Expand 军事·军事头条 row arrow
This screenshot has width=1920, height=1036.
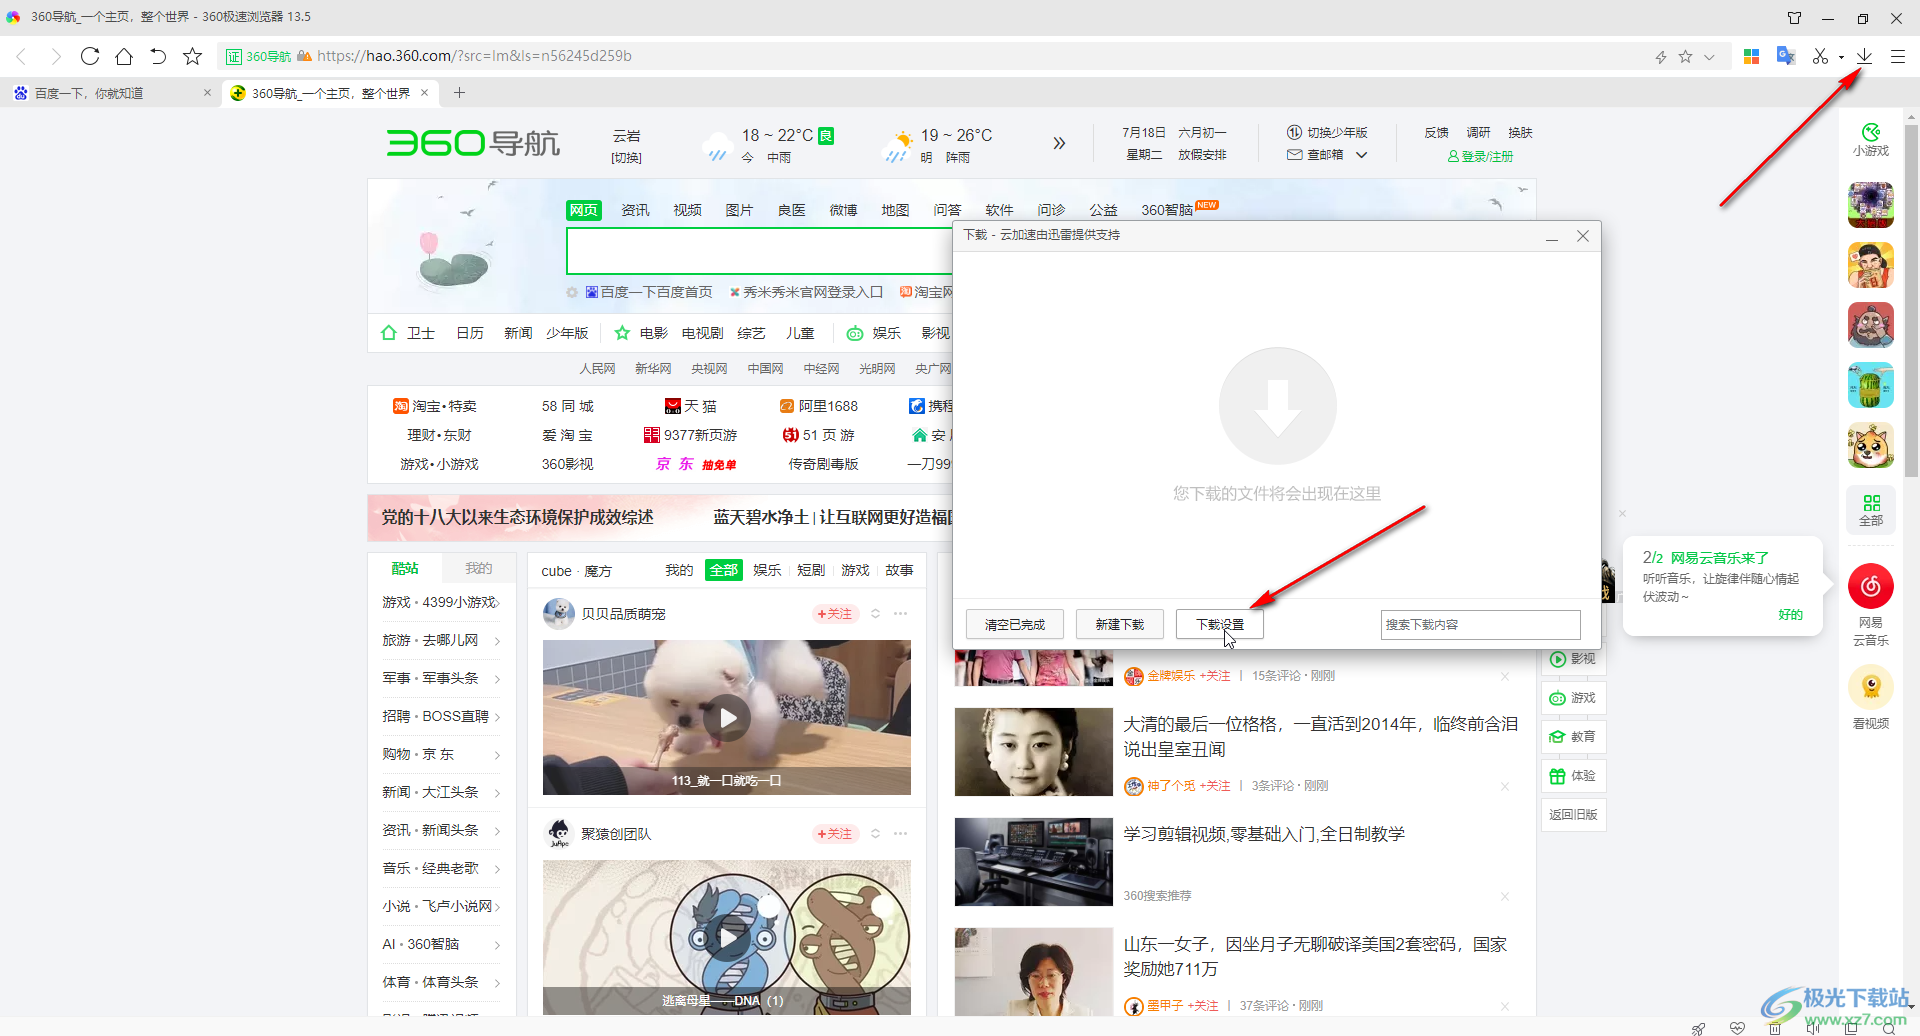pyautogui.click(x=497, y=678)
